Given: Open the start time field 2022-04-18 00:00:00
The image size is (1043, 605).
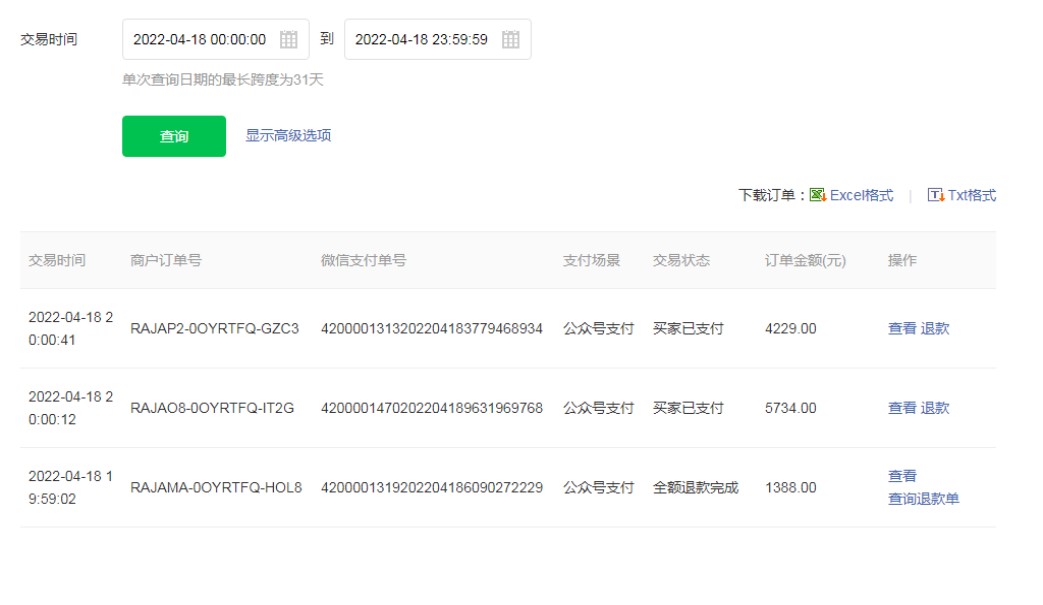Looking at the screenshot, I should click(x=200, y=40).
